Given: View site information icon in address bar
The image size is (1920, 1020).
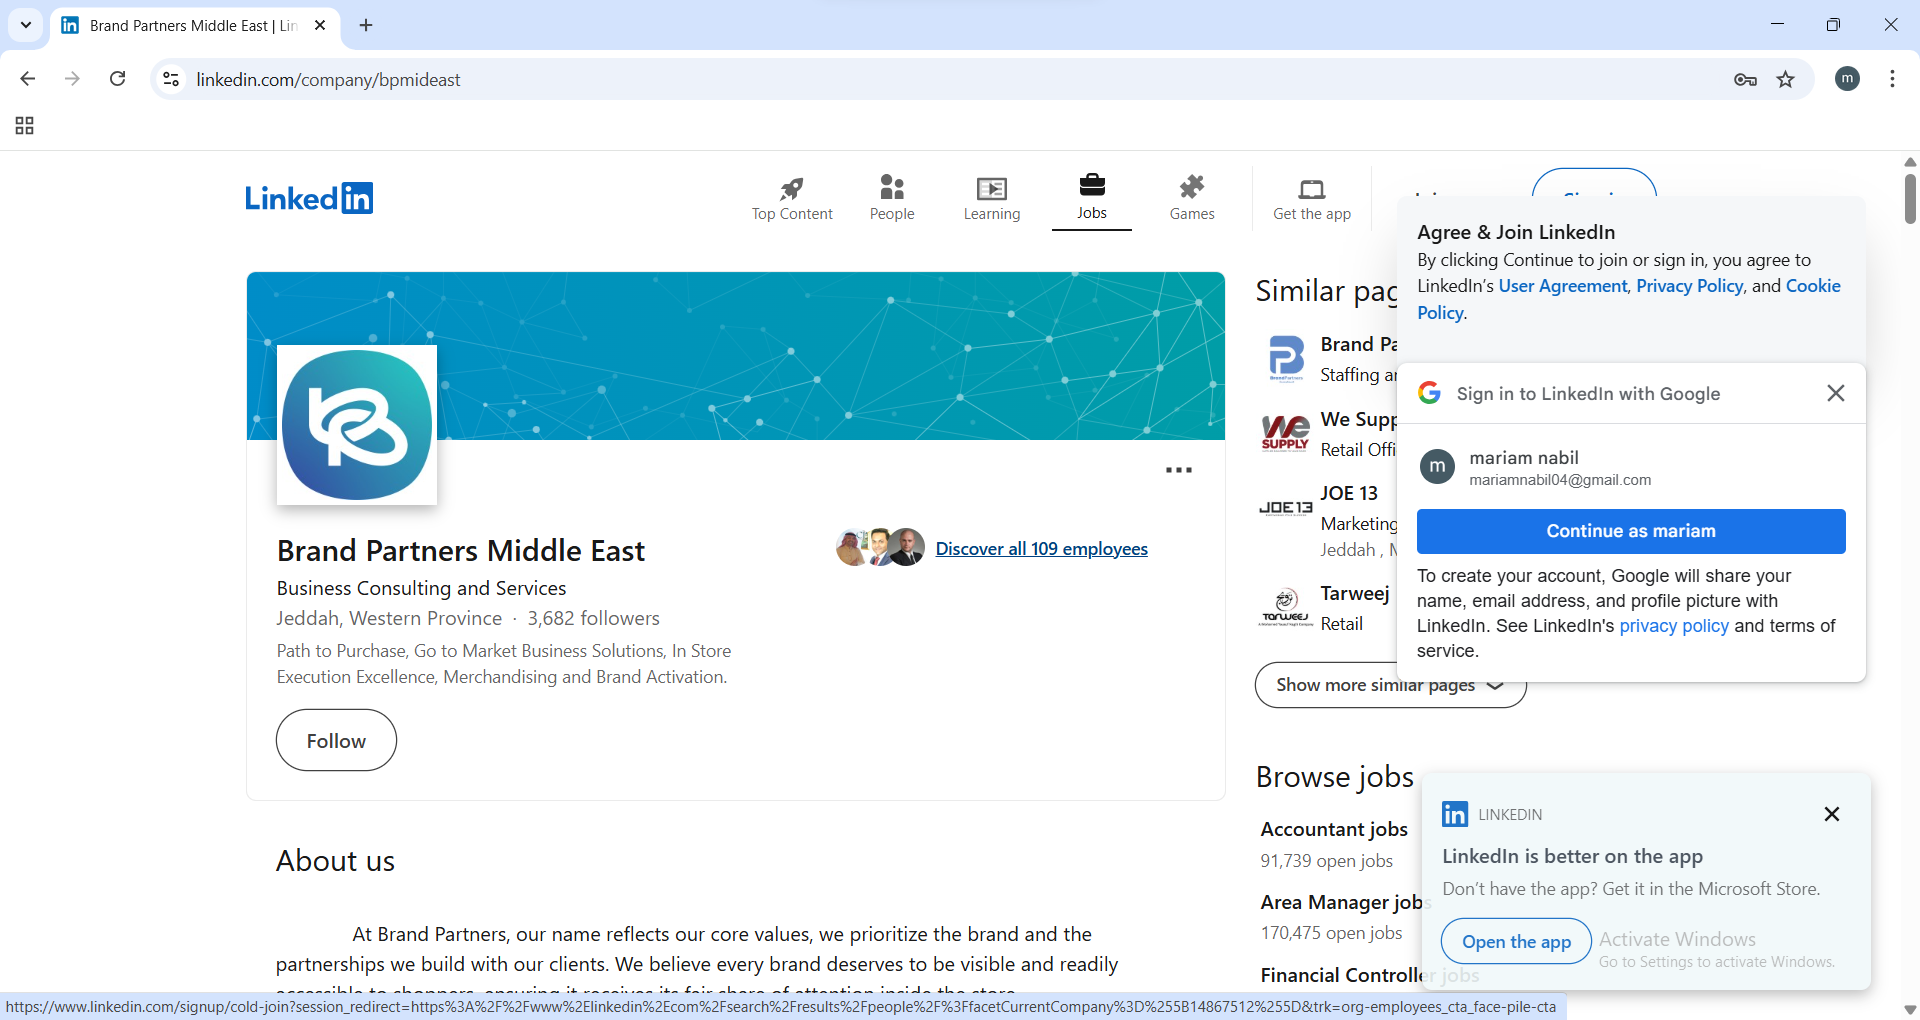Looking at the screenshot, I should click(x=171, y=79).
